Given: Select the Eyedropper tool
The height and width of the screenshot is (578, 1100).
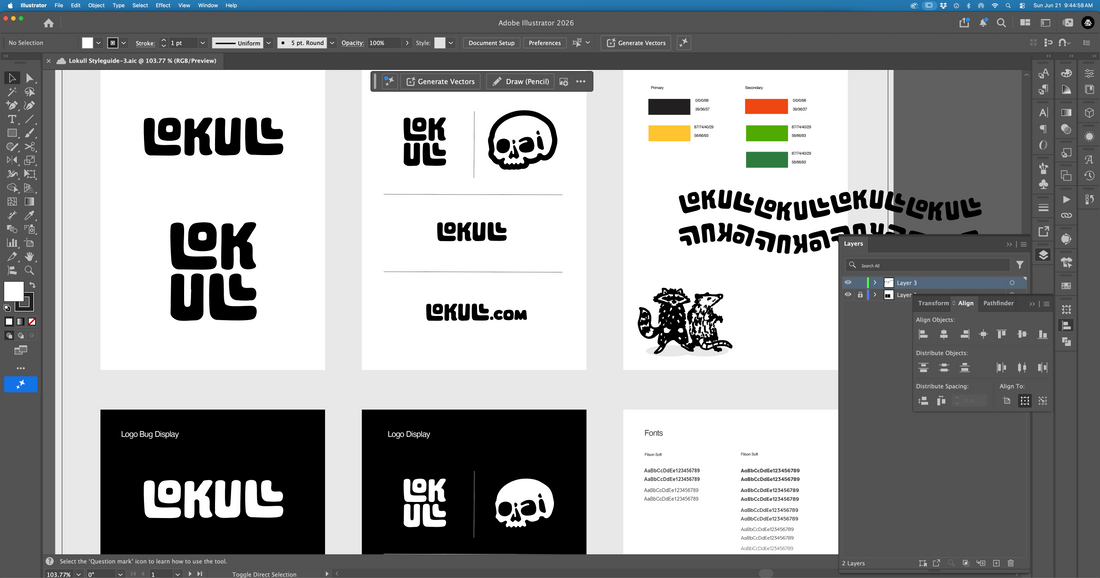Looking at the screenshot, I should click(x=29, y=215).
